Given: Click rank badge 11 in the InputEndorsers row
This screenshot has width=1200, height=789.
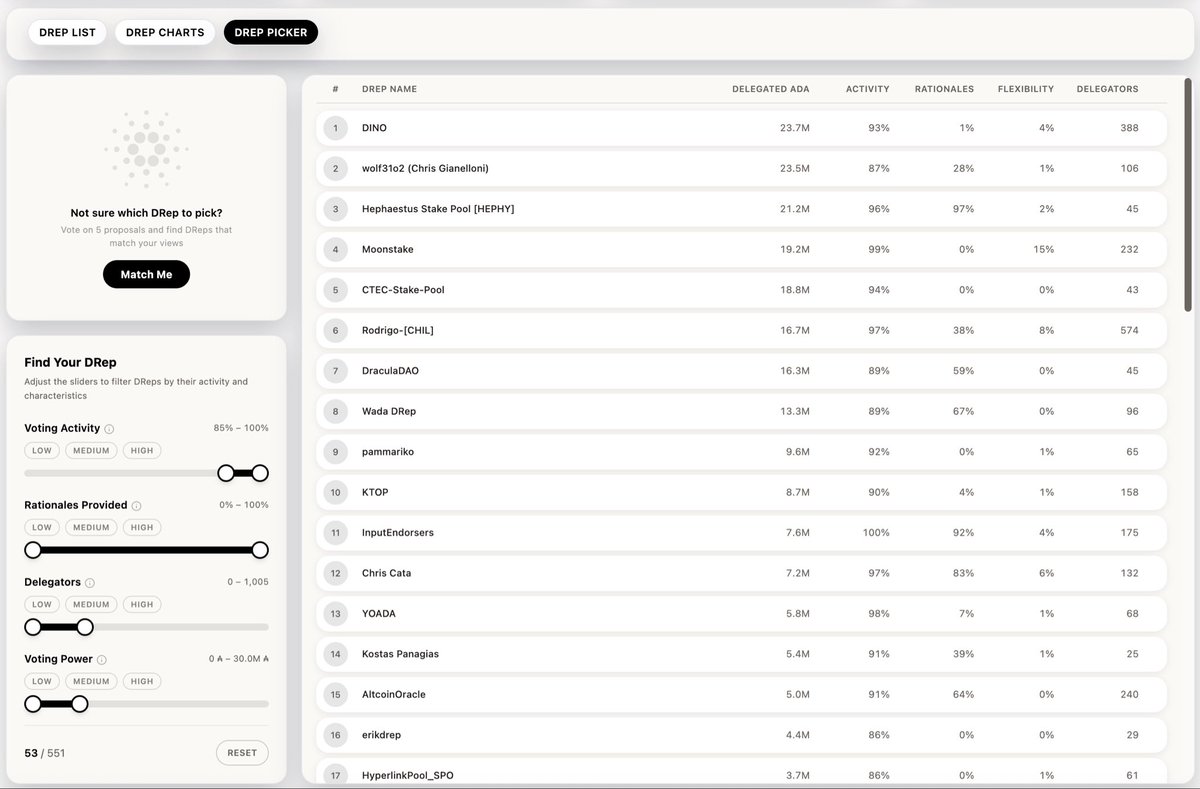Looking at the screenshot, I should coord(335,533).
